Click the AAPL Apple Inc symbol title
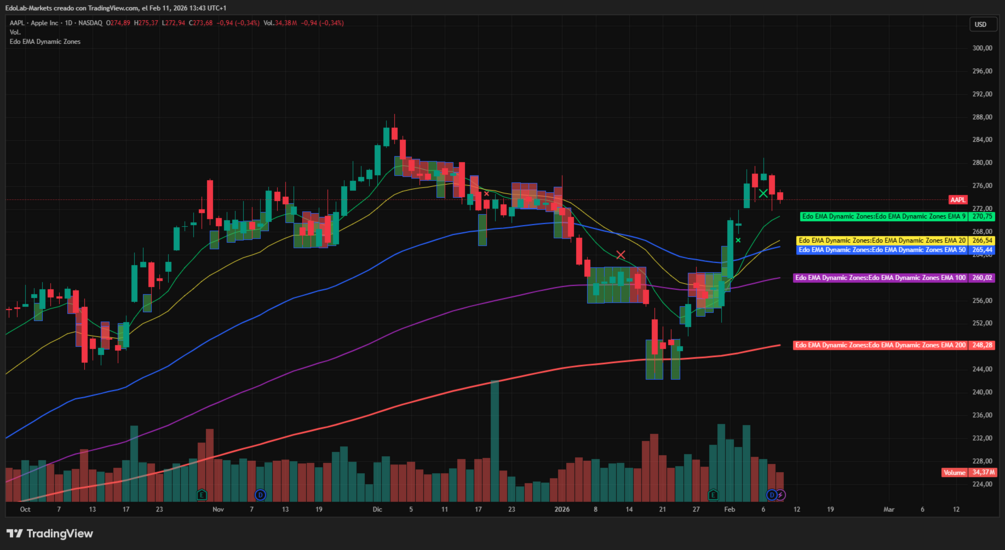1005x550 pixels. click(x=56, y=23)
